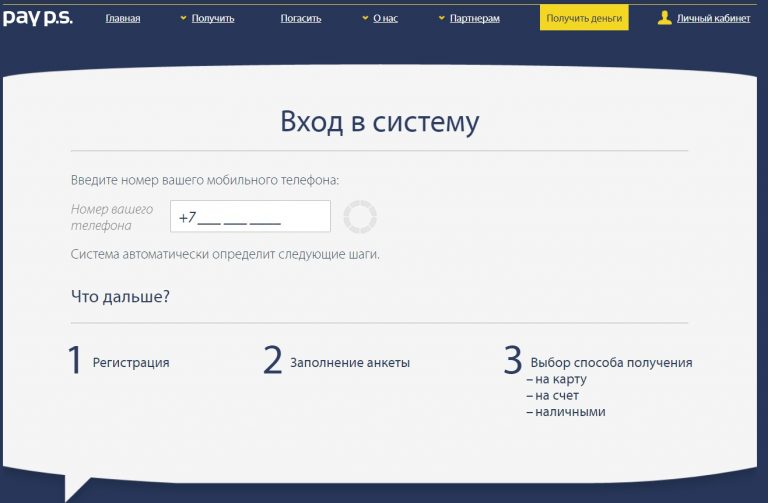Click the step 2 Заполнение анкеты text

point(350,363)
